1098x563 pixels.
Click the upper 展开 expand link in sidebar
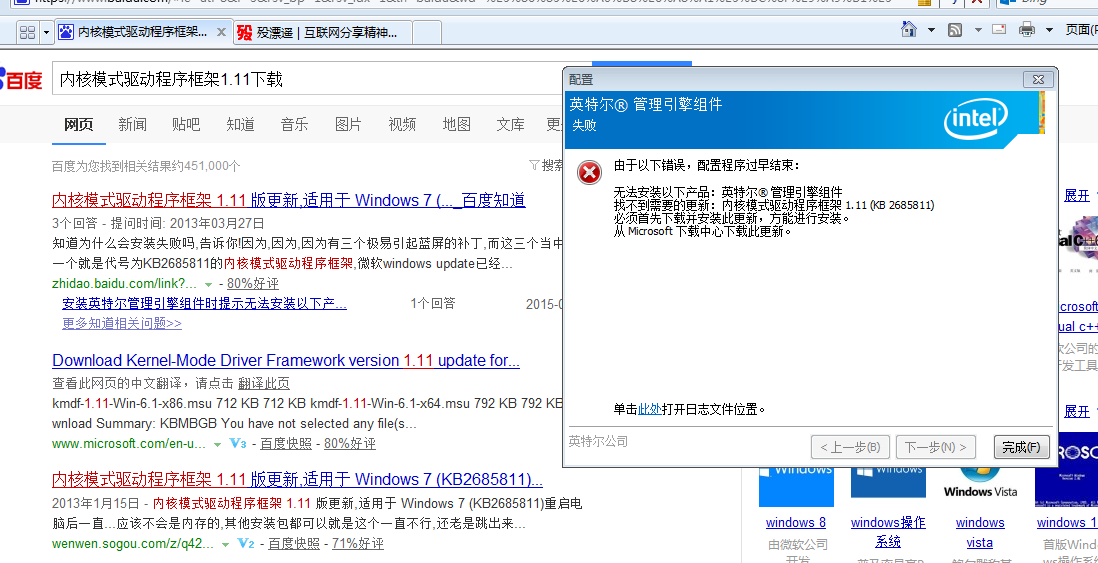click(x=1076, y=195)
